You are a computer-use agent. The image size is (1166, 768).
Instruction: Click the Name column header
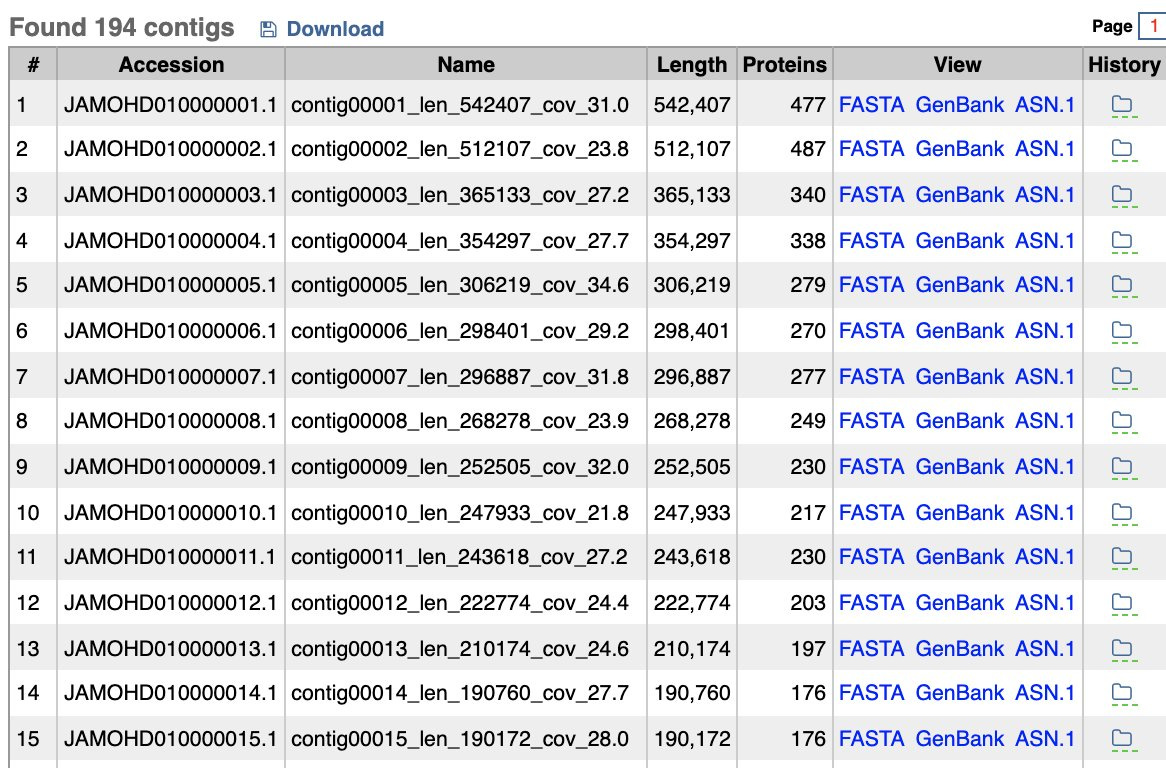click(x=466, y=65)
